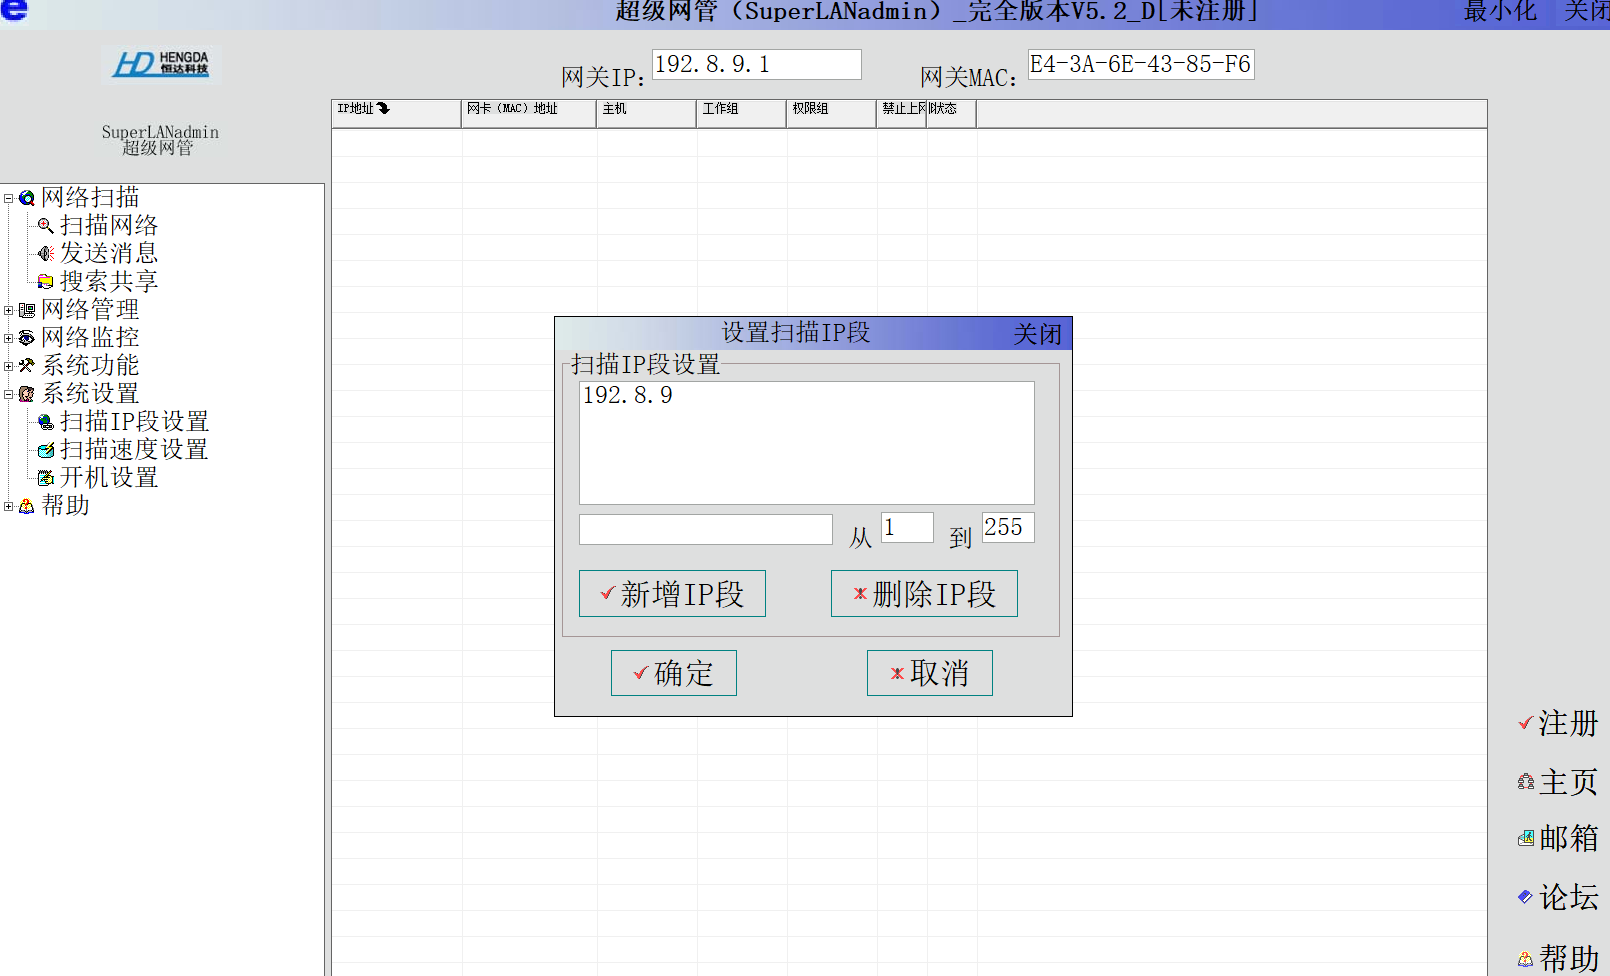Close the 设置扫描IP段 dialog via 关闭
The image size is (1610, 976).
point(1038,334)
